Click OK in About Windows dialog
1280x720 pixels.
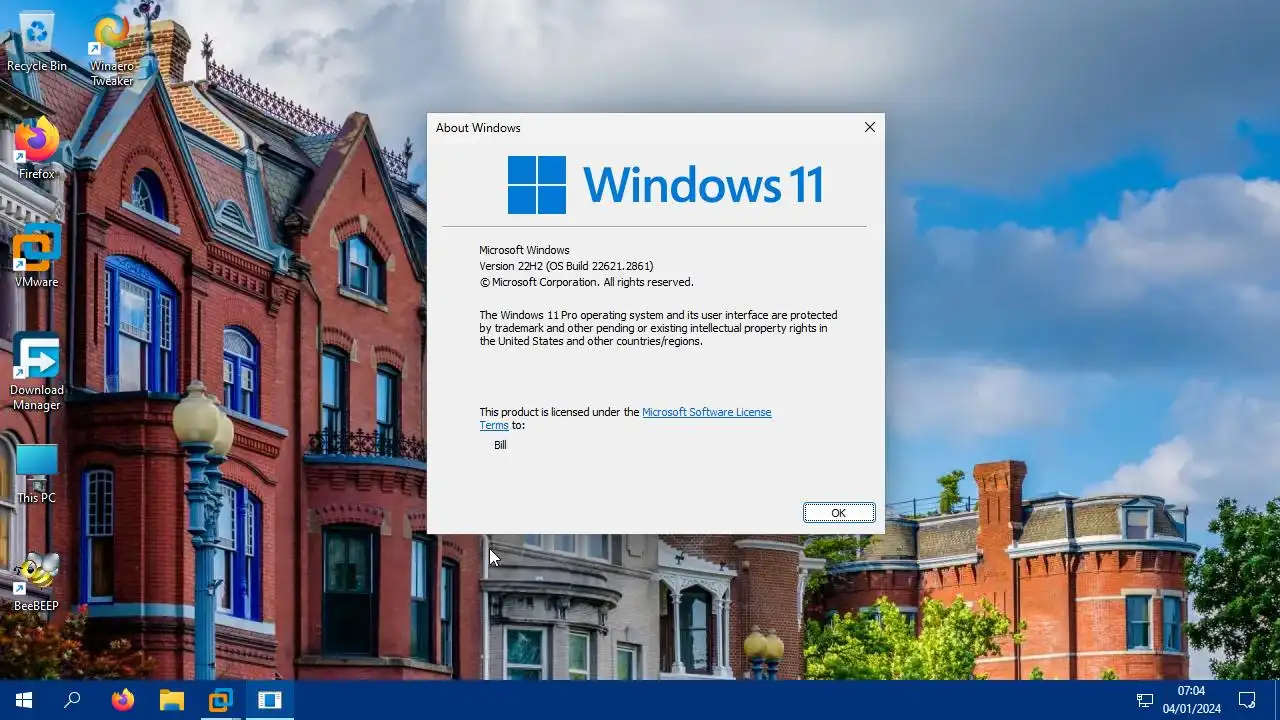pos(839,513)
